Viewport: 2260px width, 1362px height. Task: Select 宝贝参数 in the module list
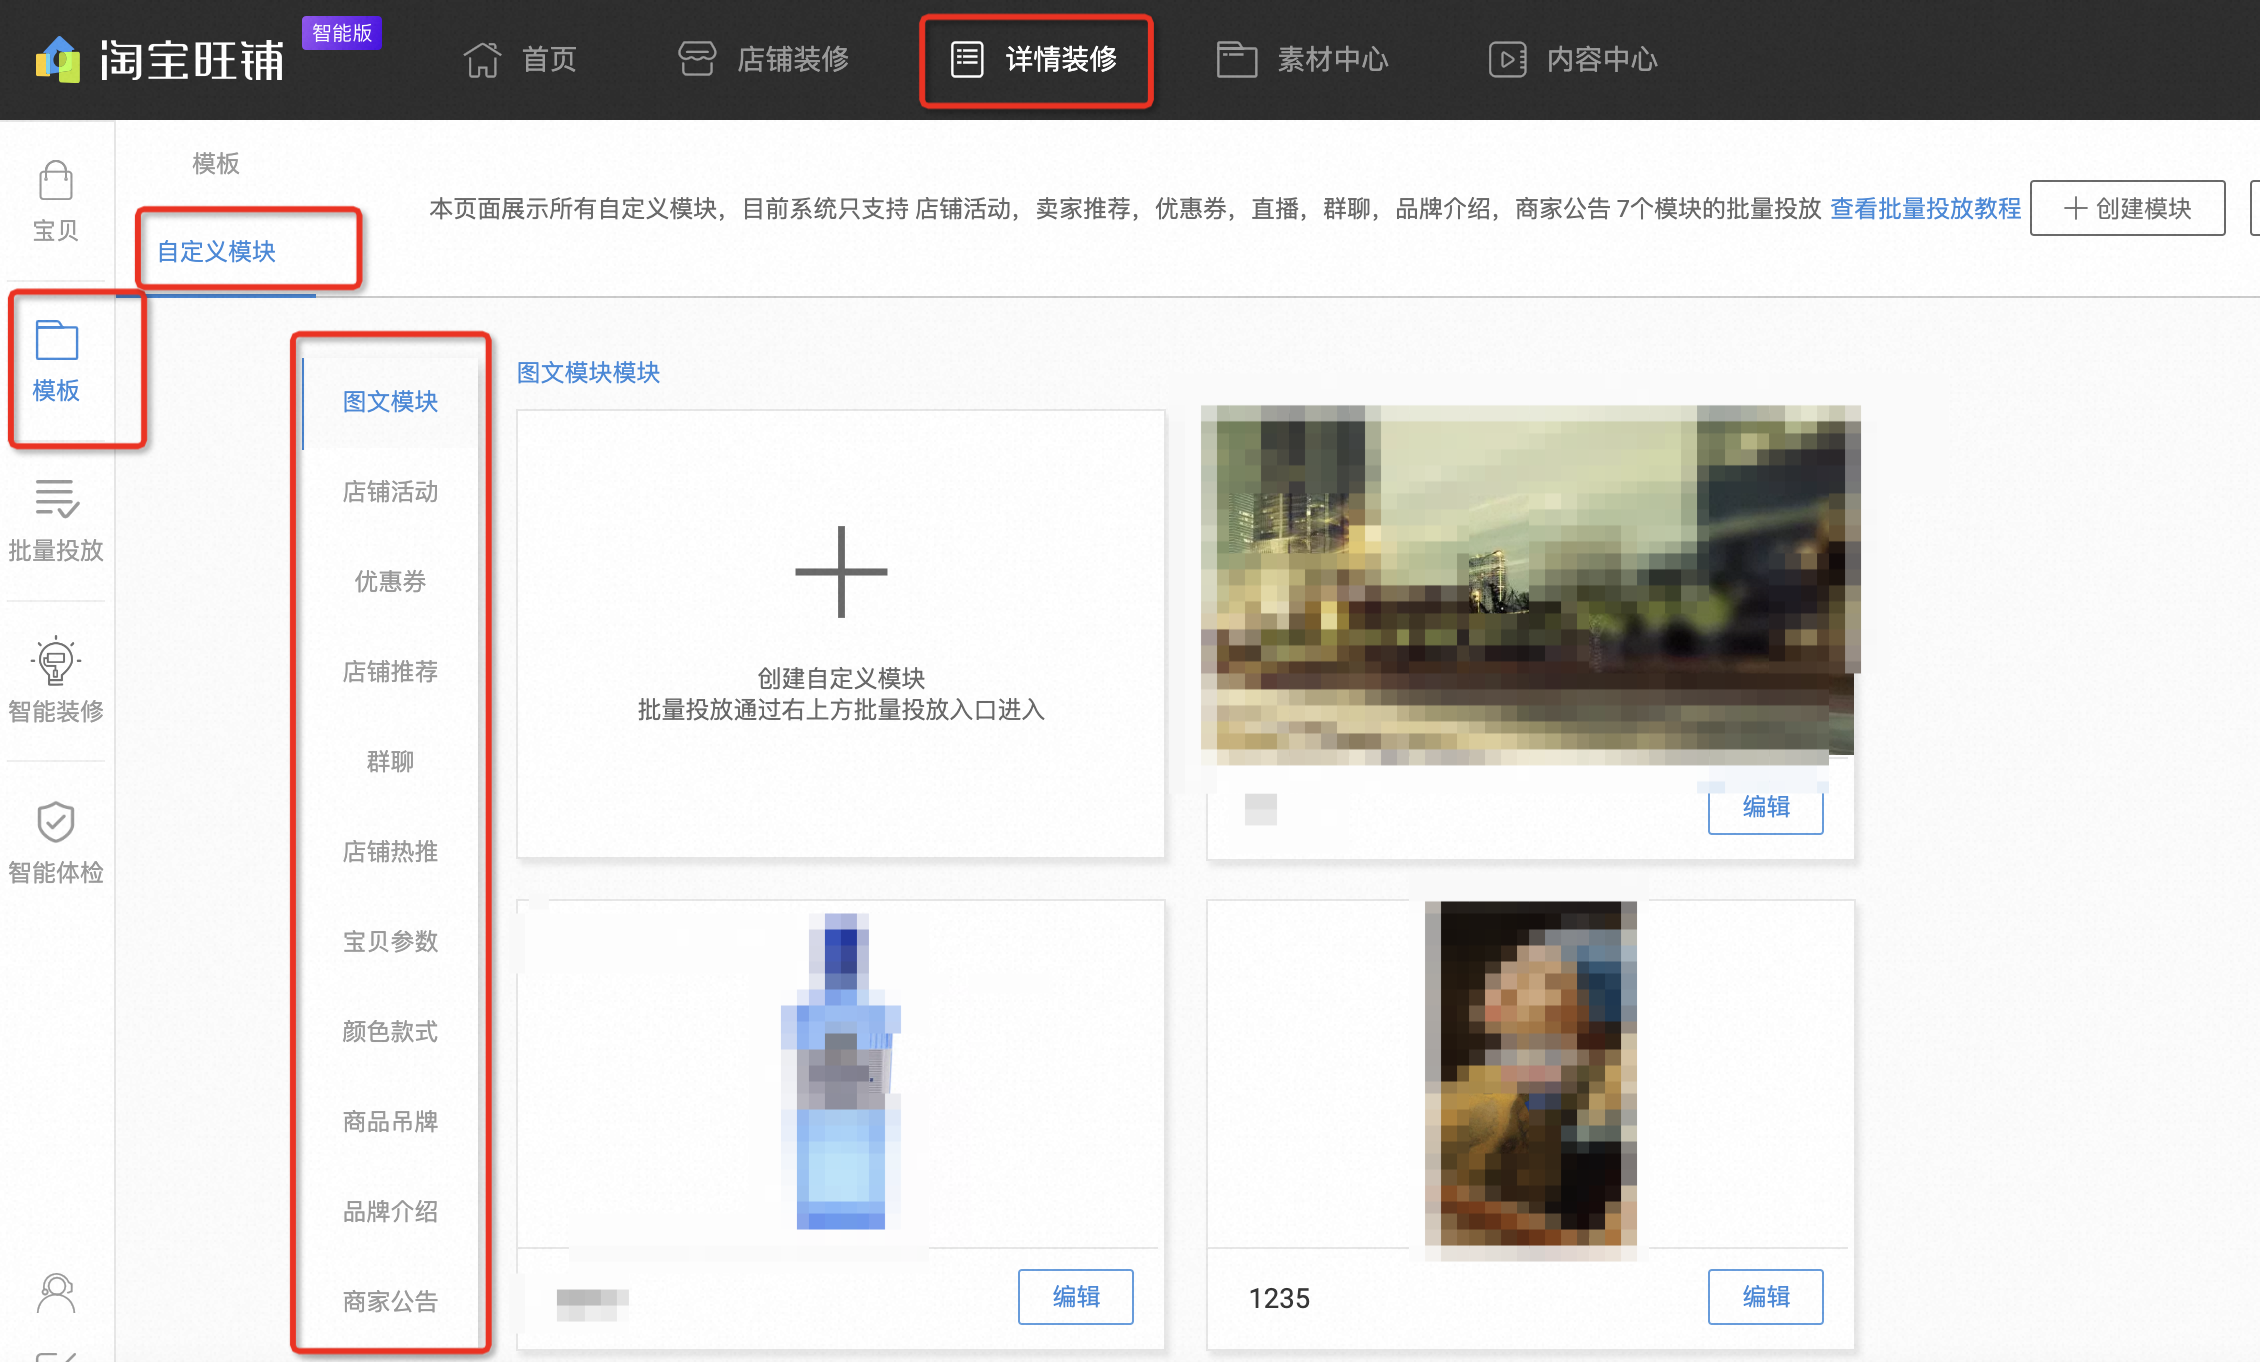click(x=390, y=942)
